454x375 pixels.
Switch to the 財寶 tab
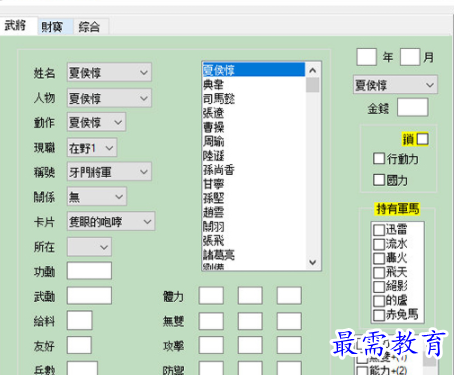point(55,27)
